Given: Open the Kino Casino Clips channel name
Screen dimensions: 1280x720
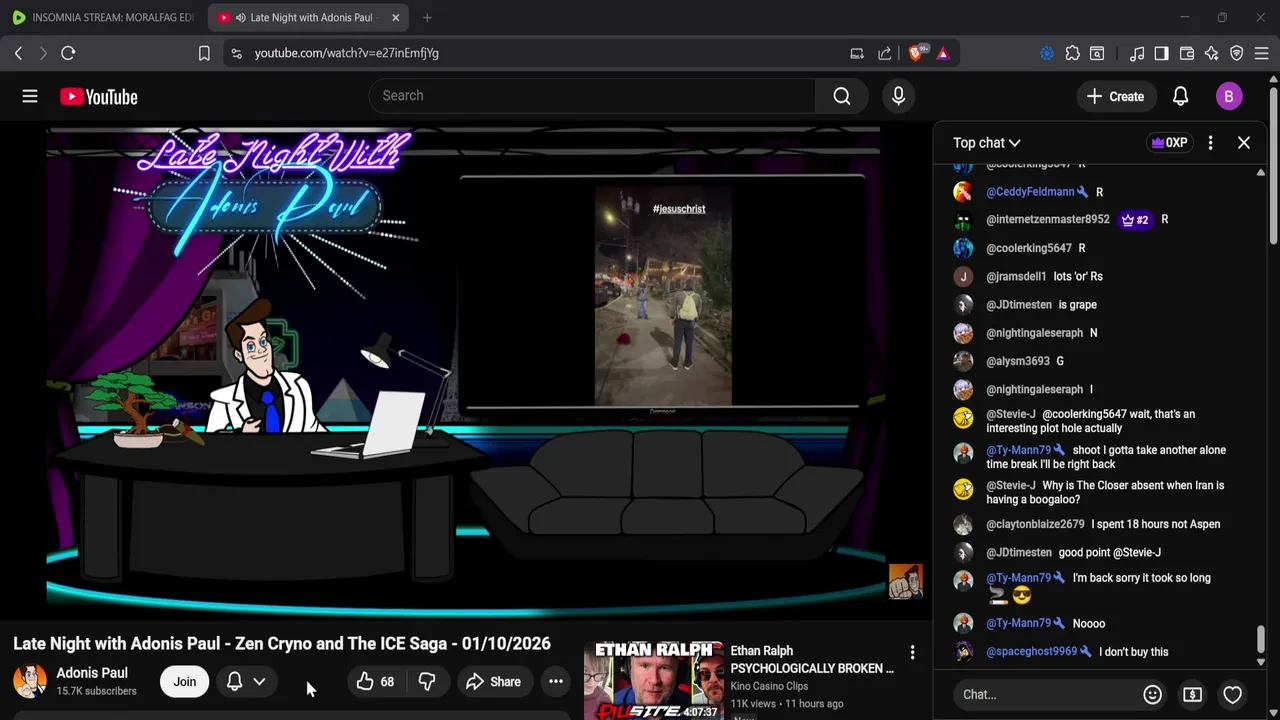Looking at the screenshot, I should pyautogui.click(x=769, y=686).
